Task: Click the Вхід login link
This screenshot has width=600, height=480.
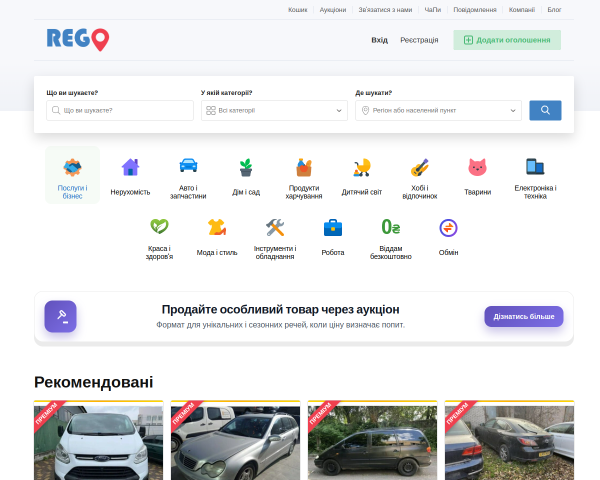Action: point(380,40)
